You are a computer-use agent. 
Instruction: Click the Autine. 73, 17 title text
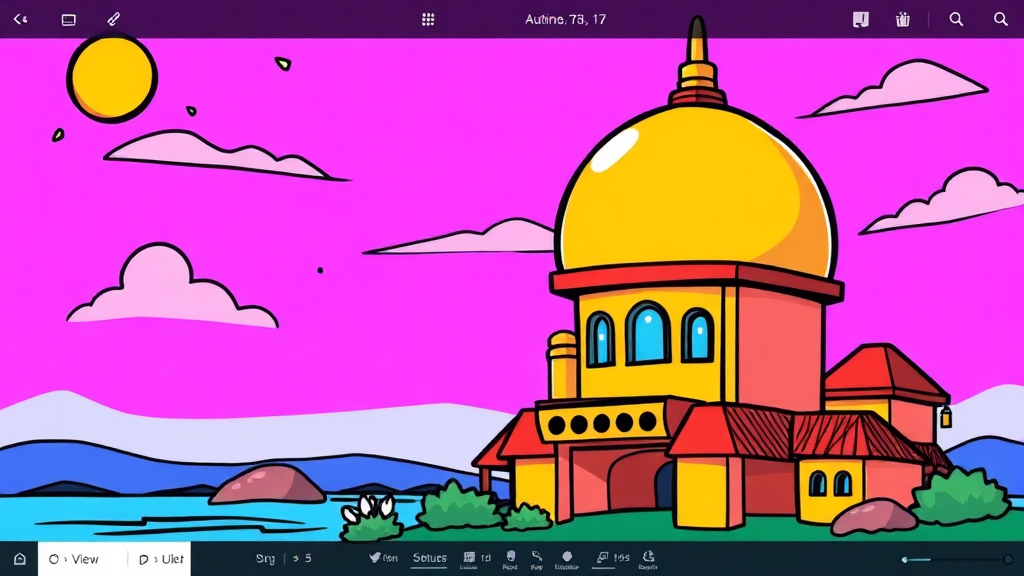565,19
